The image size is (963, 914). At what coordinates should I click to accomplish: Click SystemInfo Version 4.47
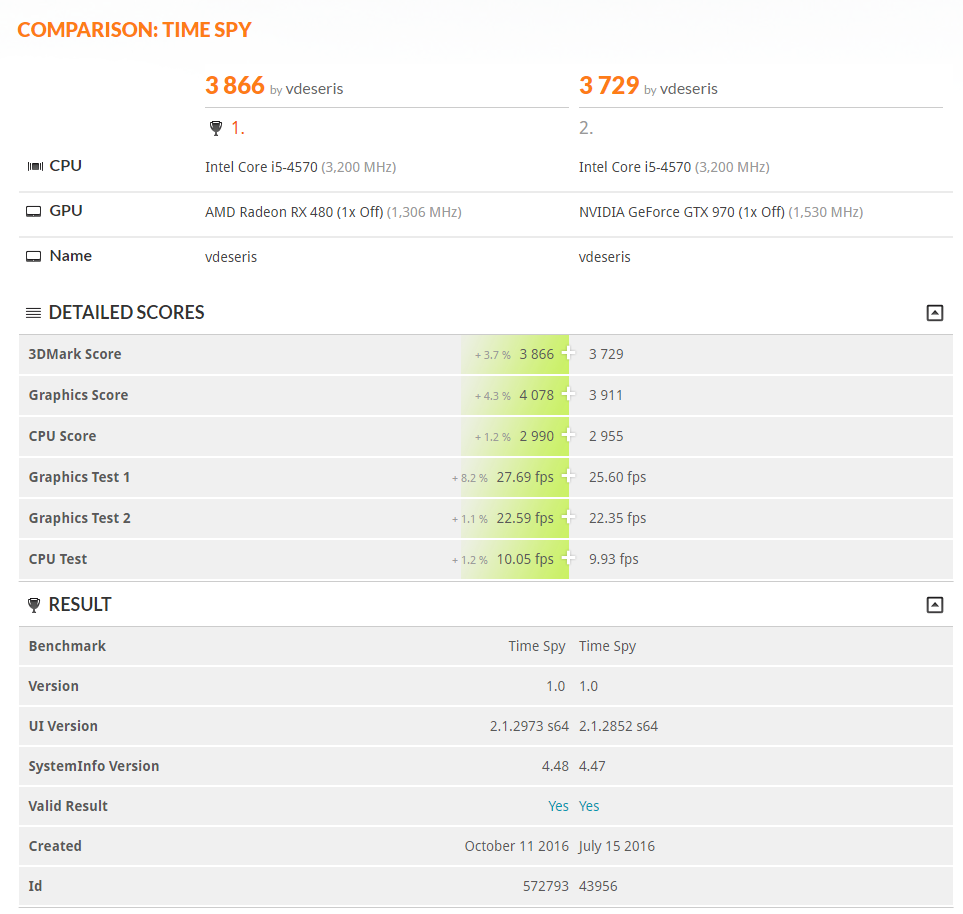[592, 766]
